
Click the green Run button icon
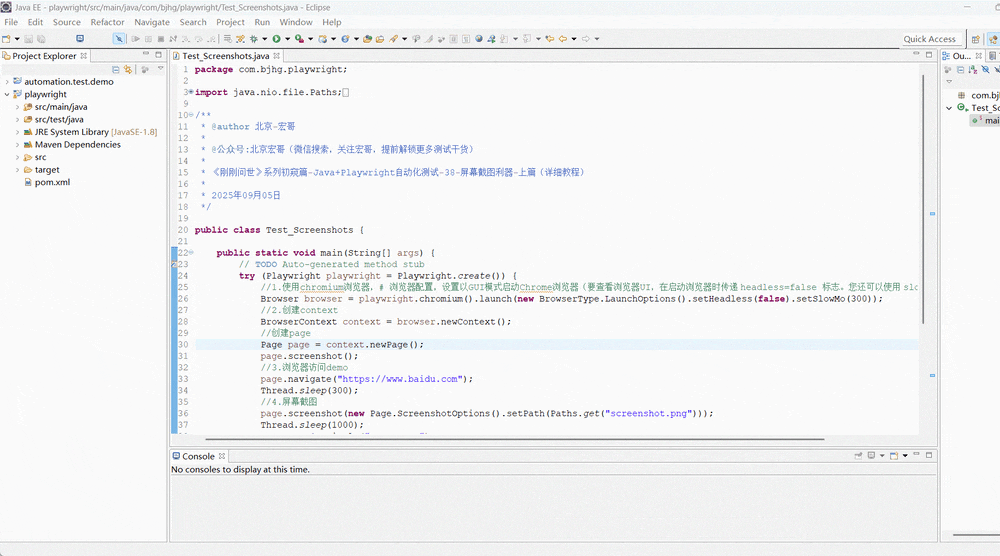point(276,39)
